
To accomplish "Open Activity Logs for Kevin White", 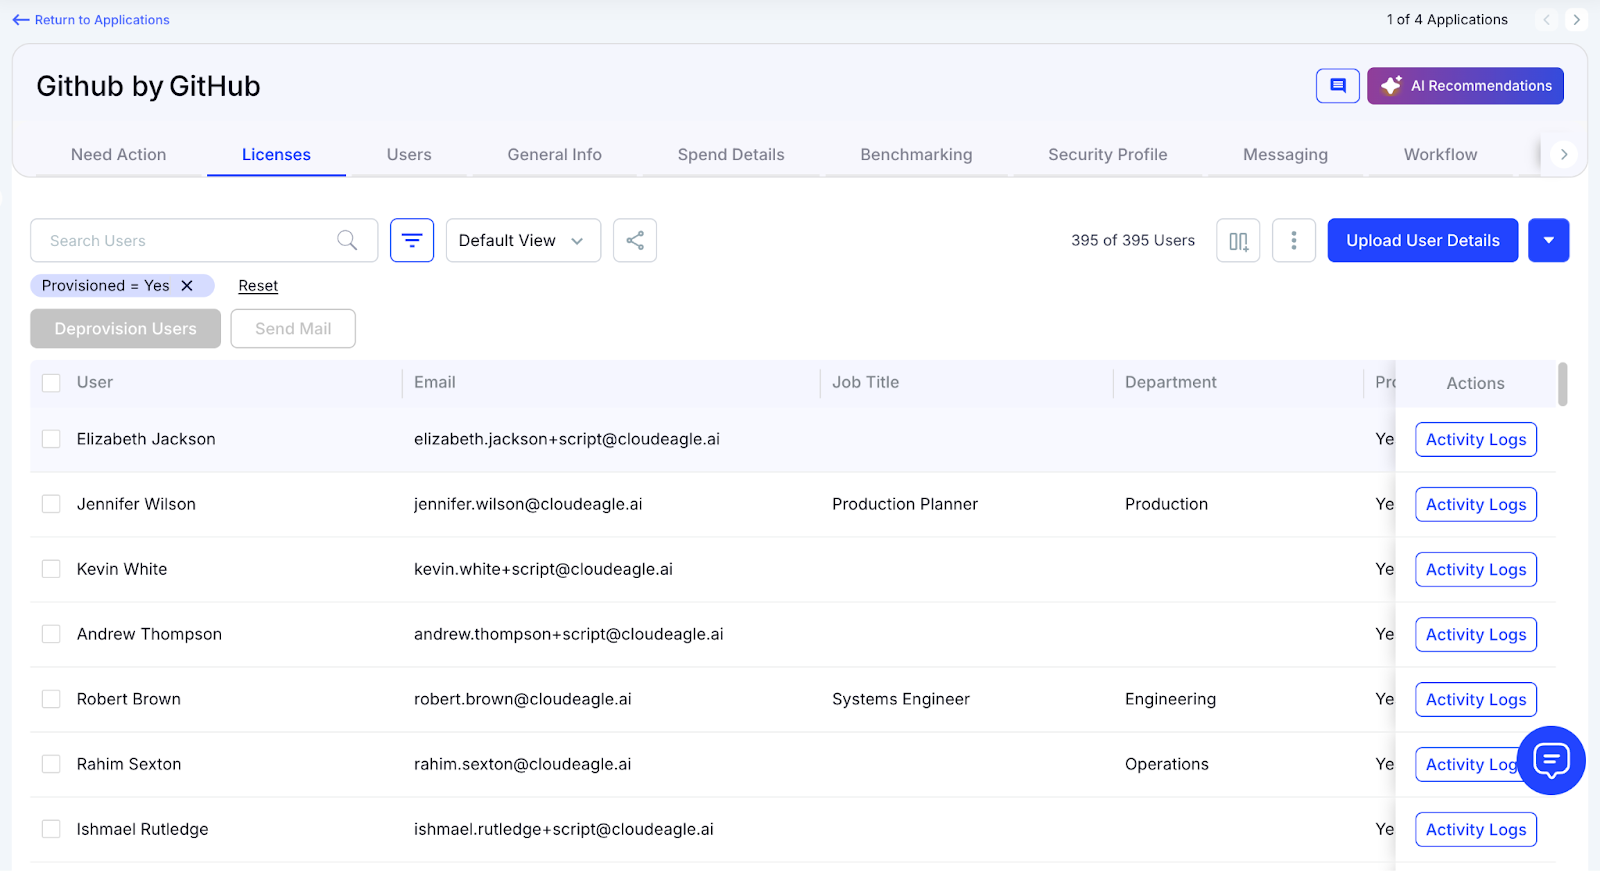I will (x=1476, y=570).
